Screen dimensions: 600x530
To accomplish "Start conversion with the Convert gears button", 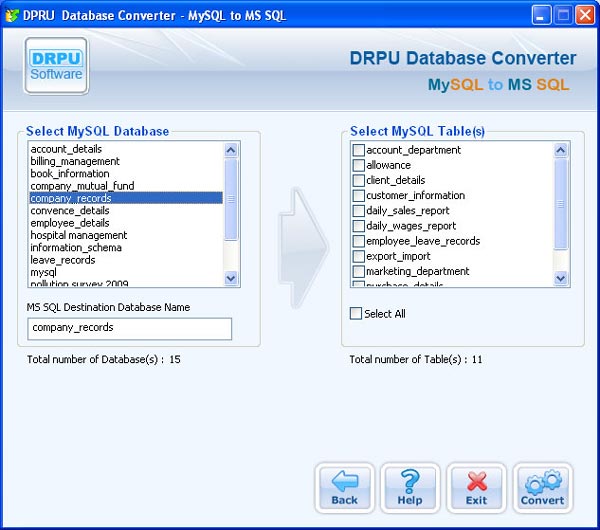I will pos(543,488).
